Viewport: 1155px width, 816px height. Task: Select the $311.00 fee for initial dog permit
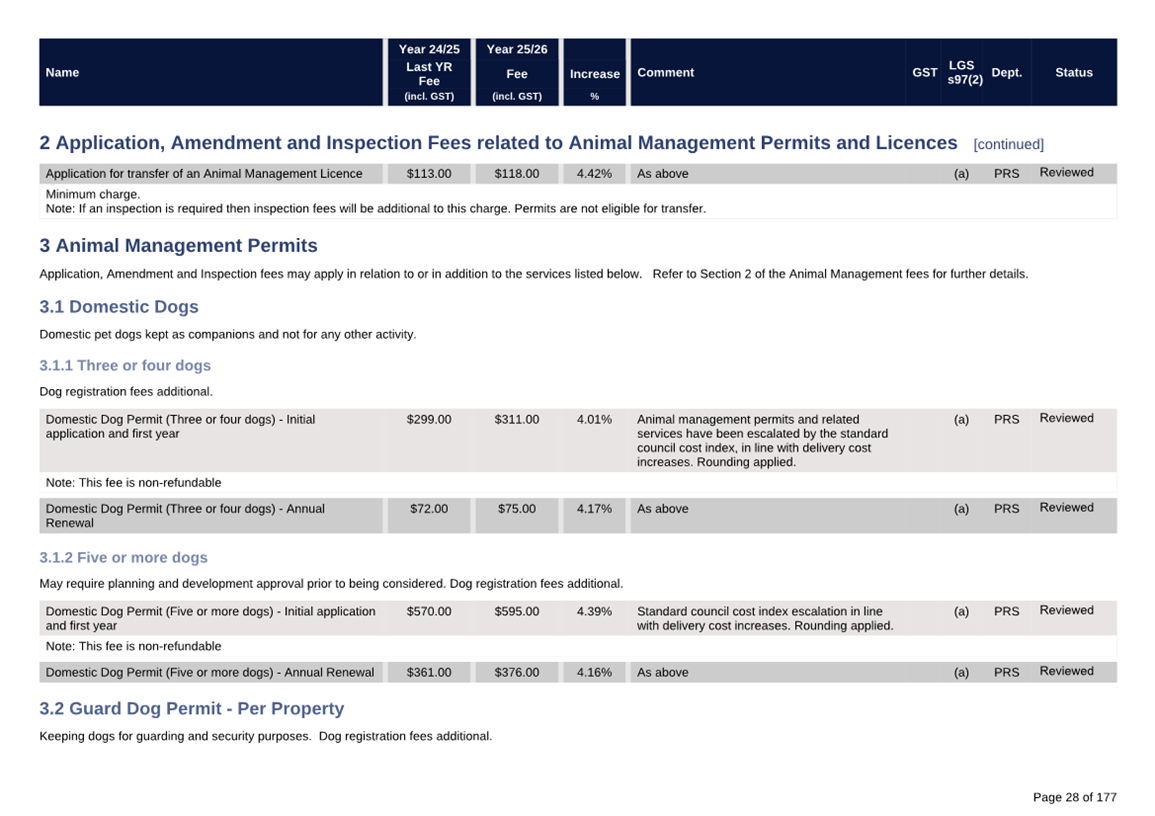516,420
